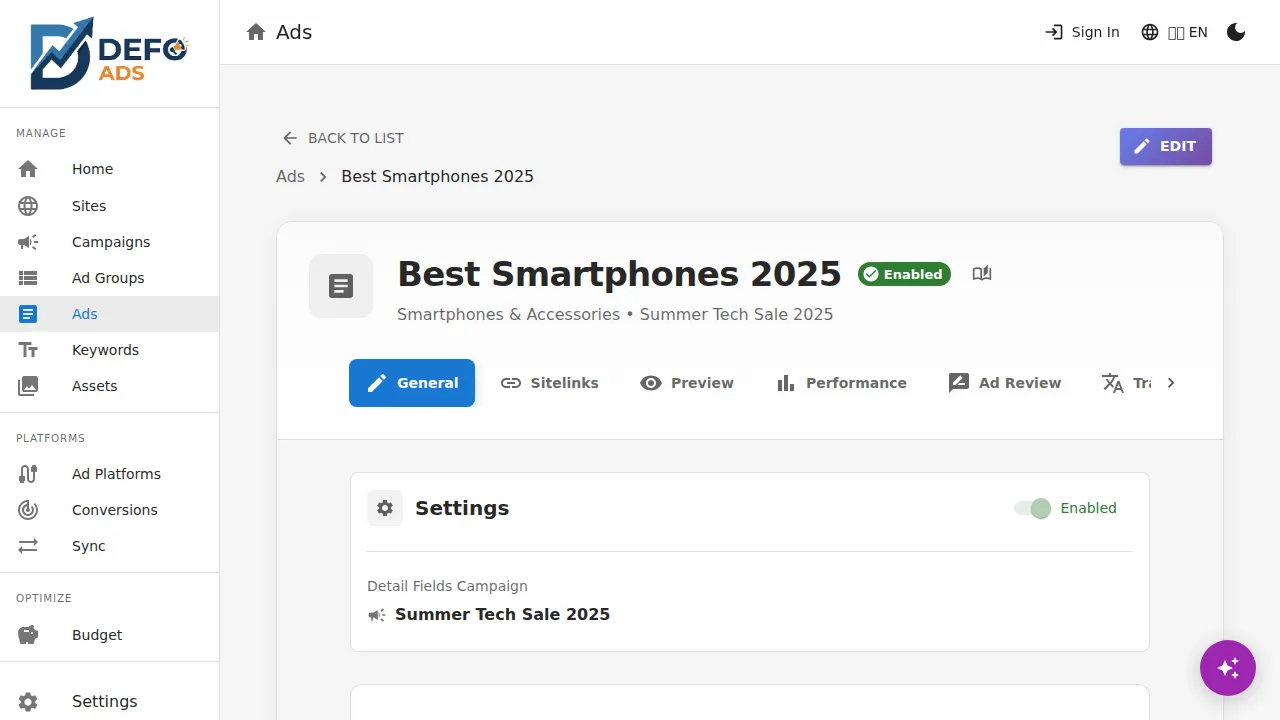Open Sites in the sidebar

pos(110,206)
